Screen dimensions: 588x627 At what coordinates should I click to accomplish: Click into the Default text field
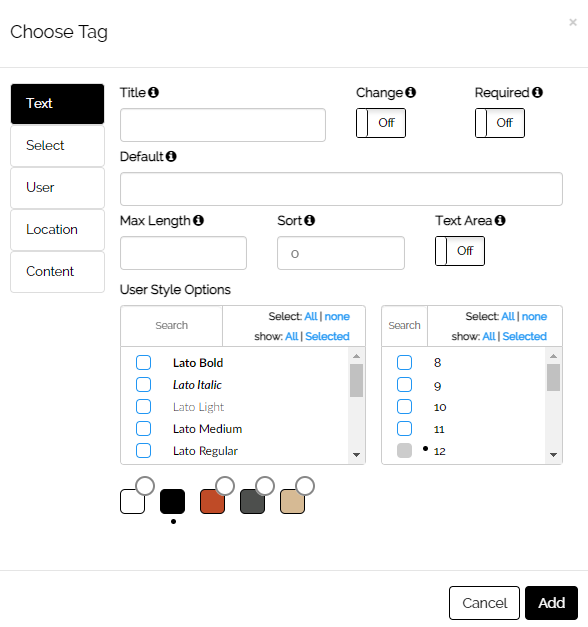(341, 189)
